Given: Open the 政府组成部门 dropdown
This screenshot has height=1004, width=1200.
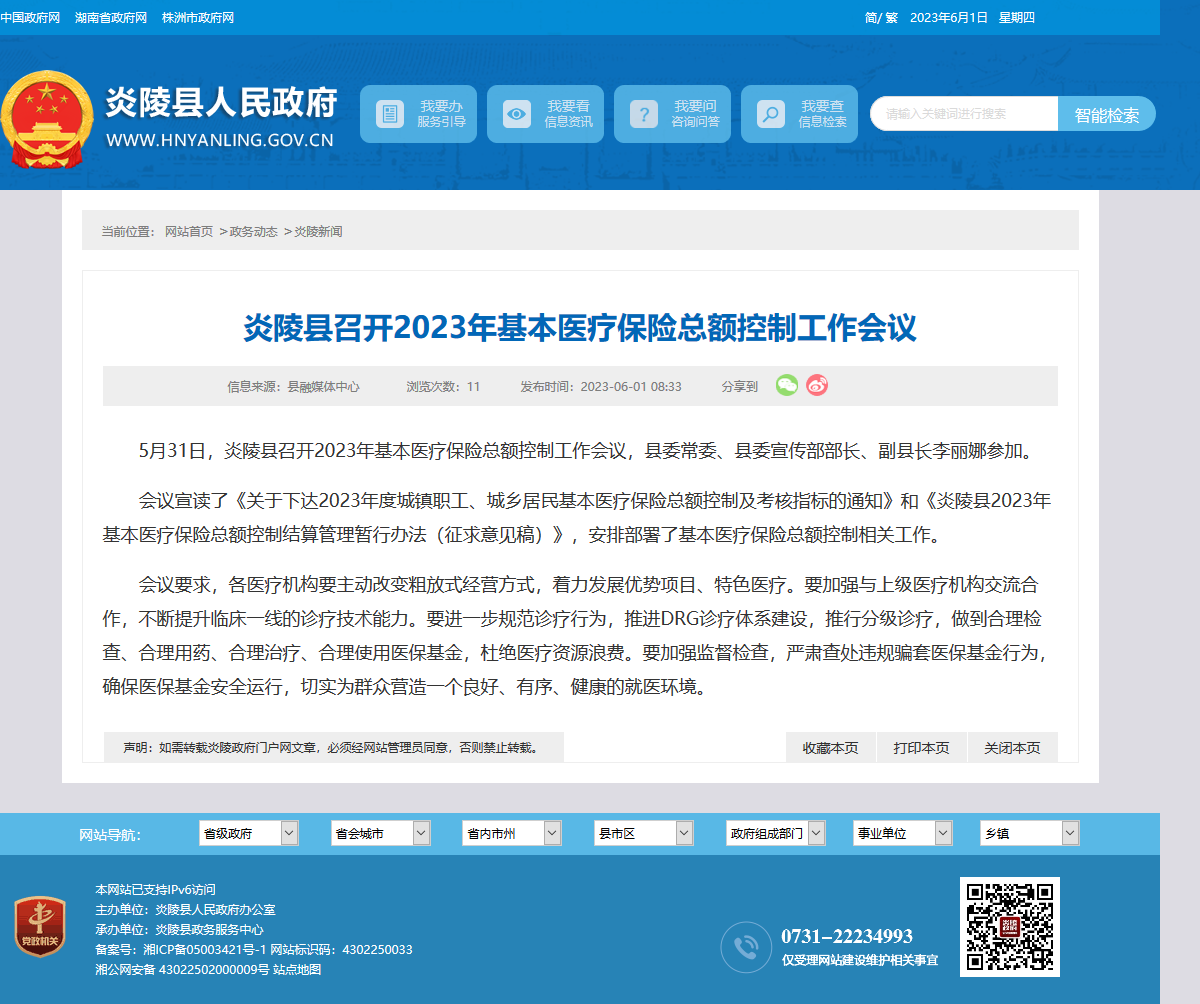Looking at the screenshot, I should pos(776,833).
